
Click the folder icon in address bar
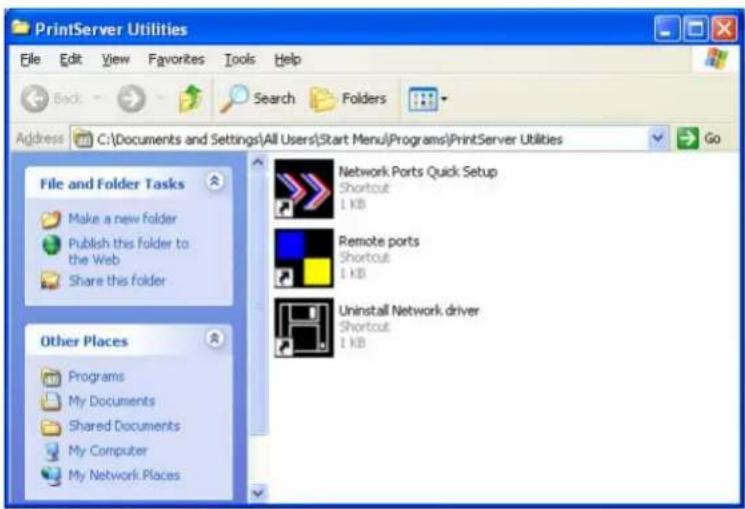pos(84,139)
